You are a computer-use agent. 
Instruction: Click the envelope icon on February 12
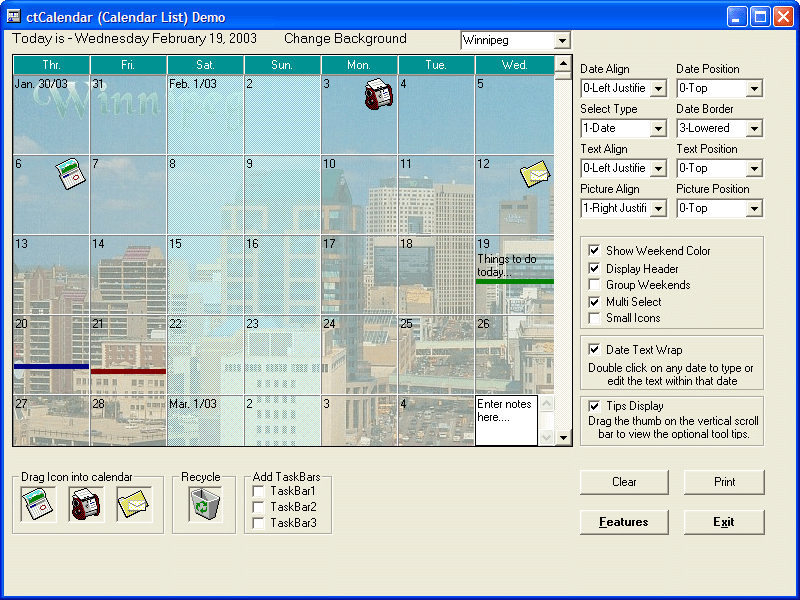[x=535, y=174]
